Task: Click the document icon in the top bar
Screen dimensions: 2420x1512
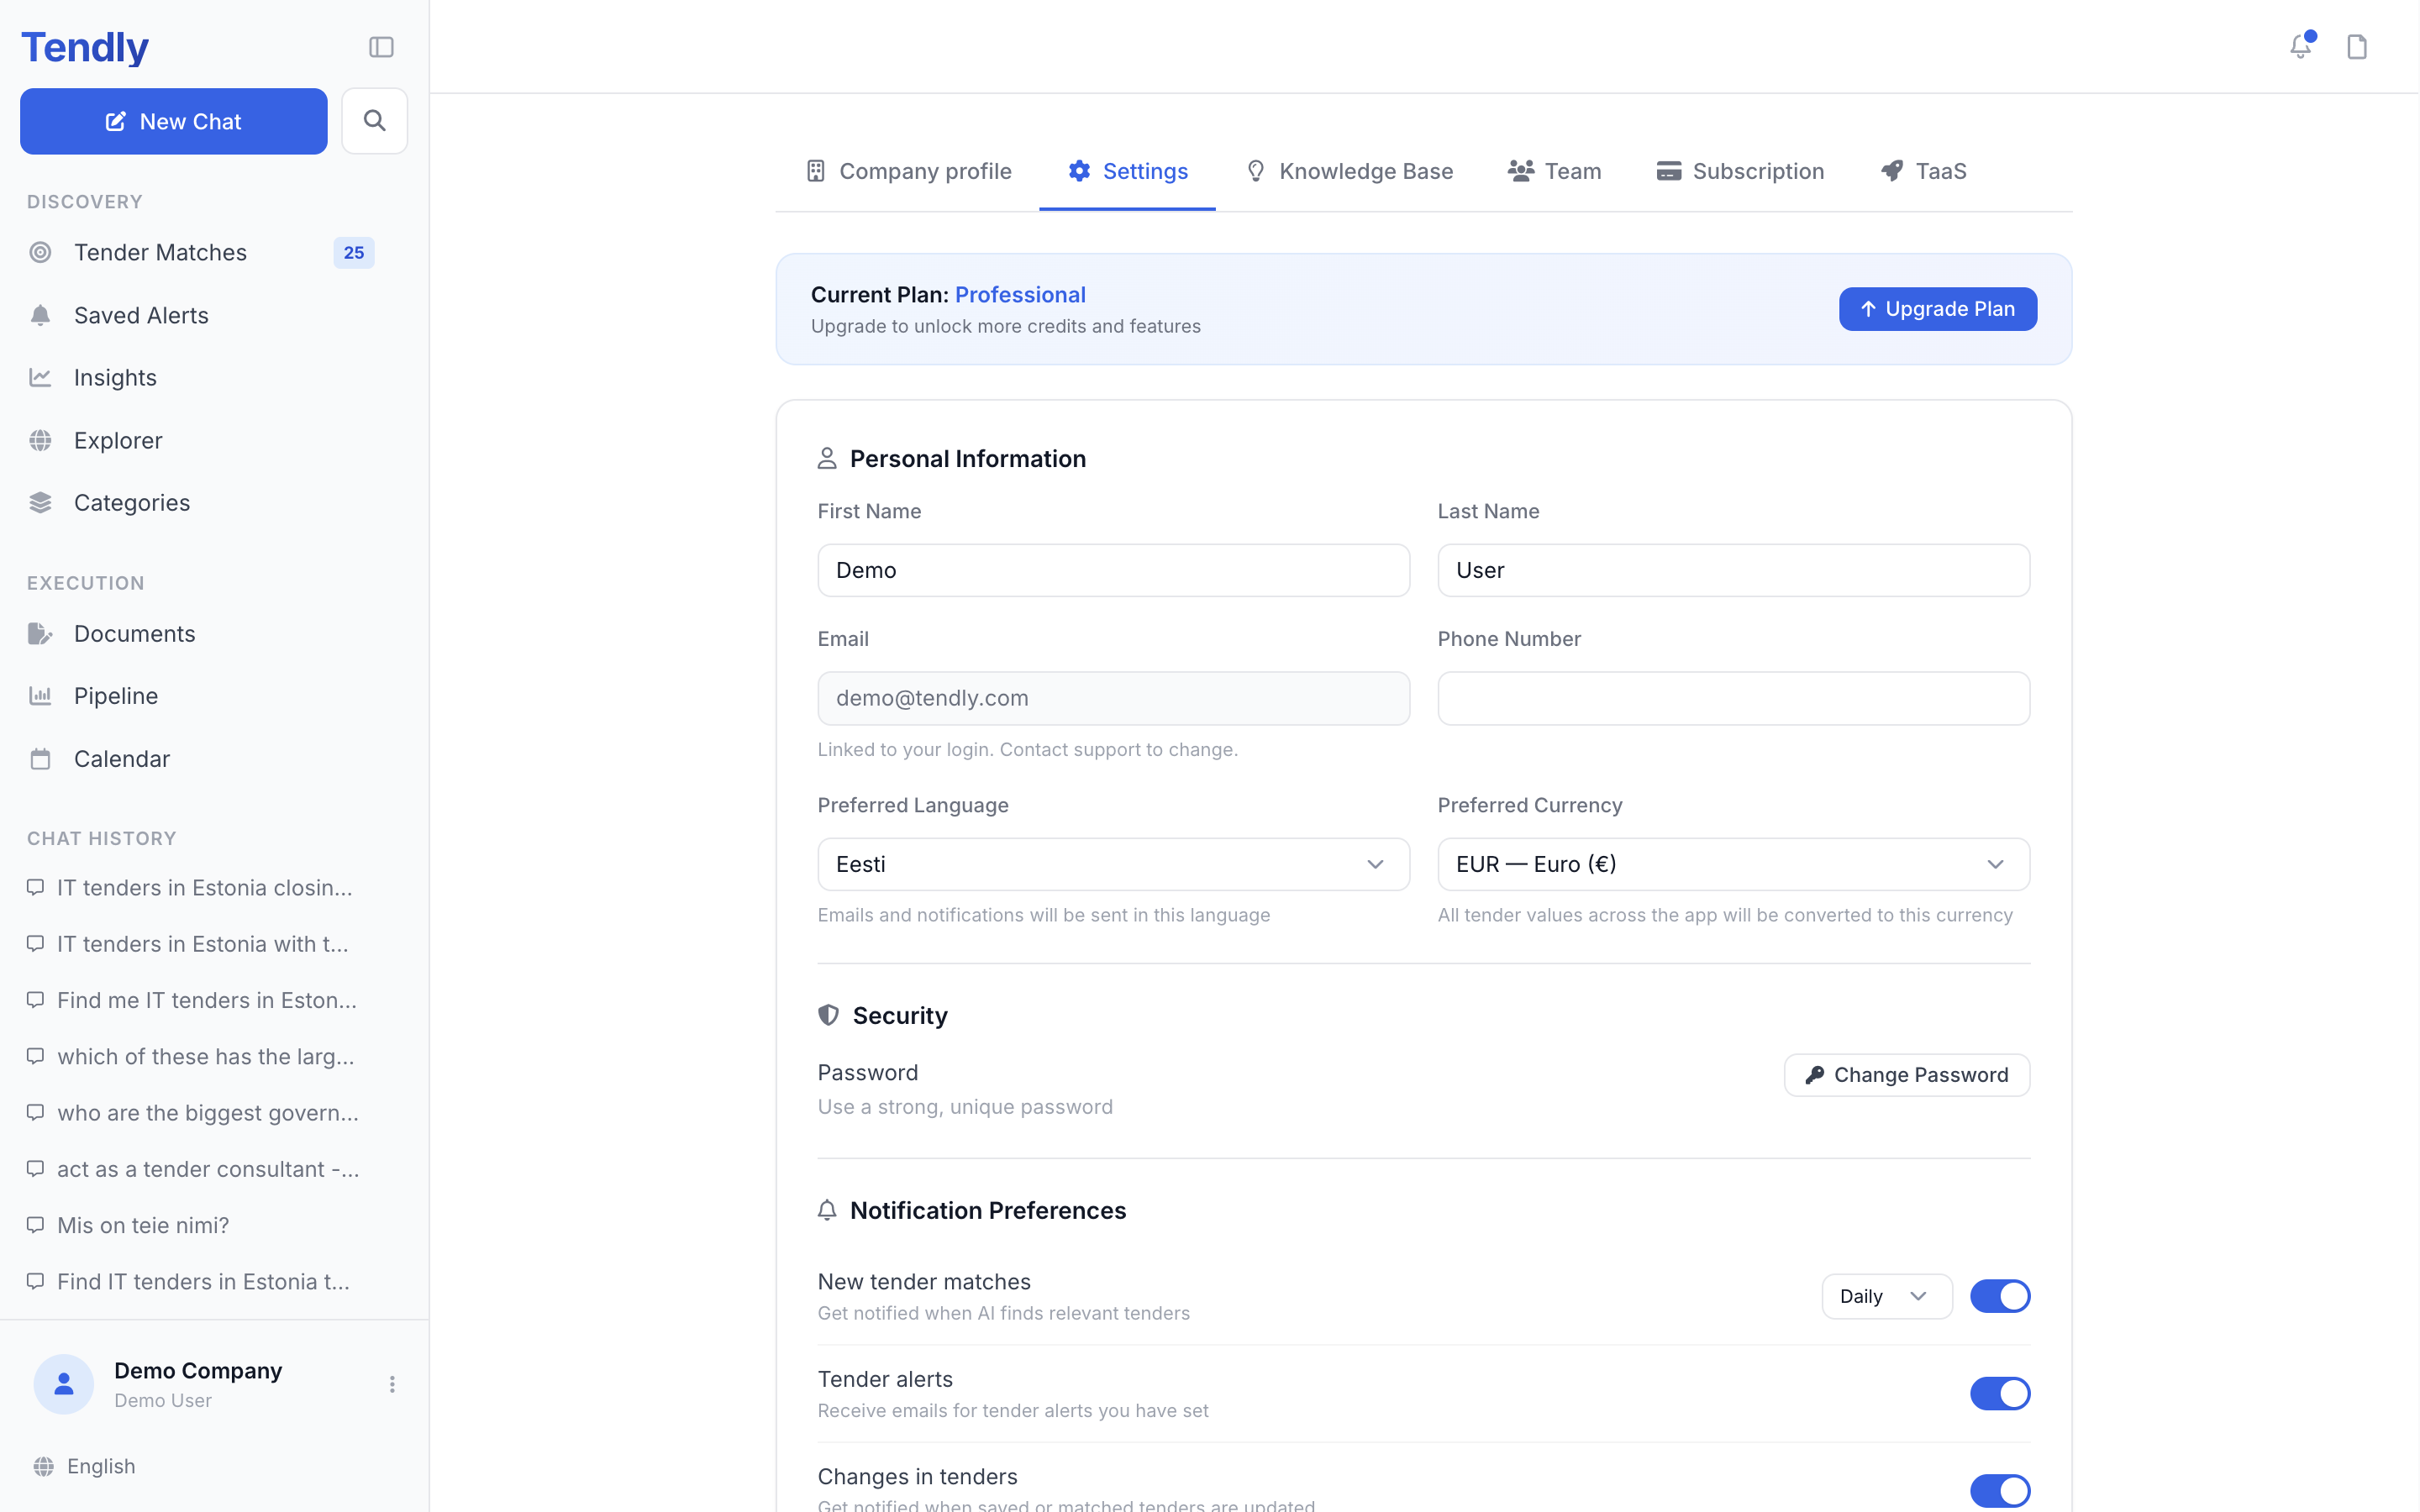Action: coord(2357,47)
